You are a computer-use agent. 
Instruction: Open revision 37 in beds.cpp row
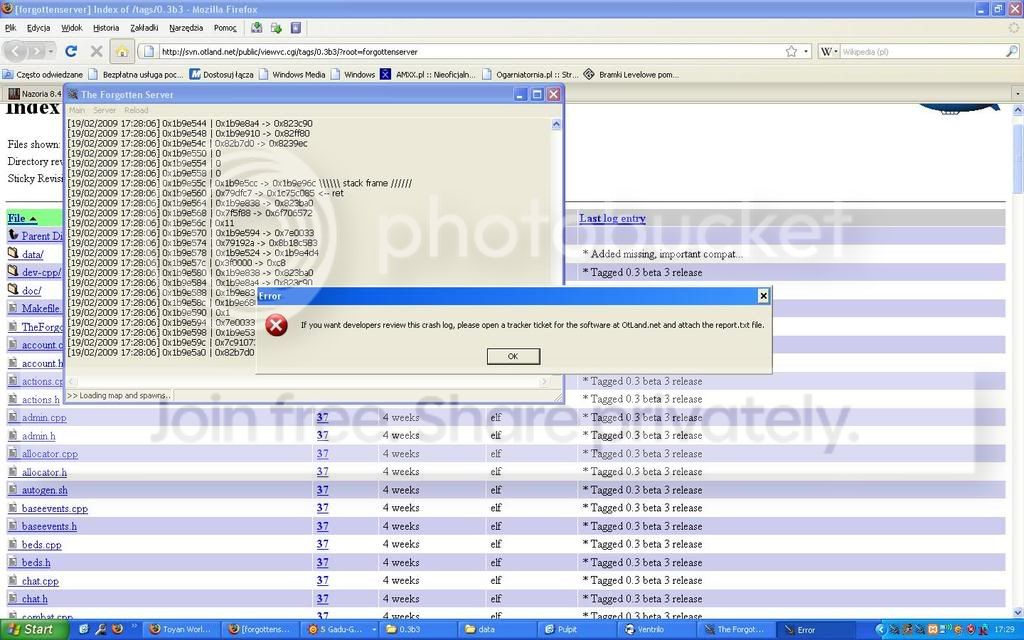click(x=323, y=544)
